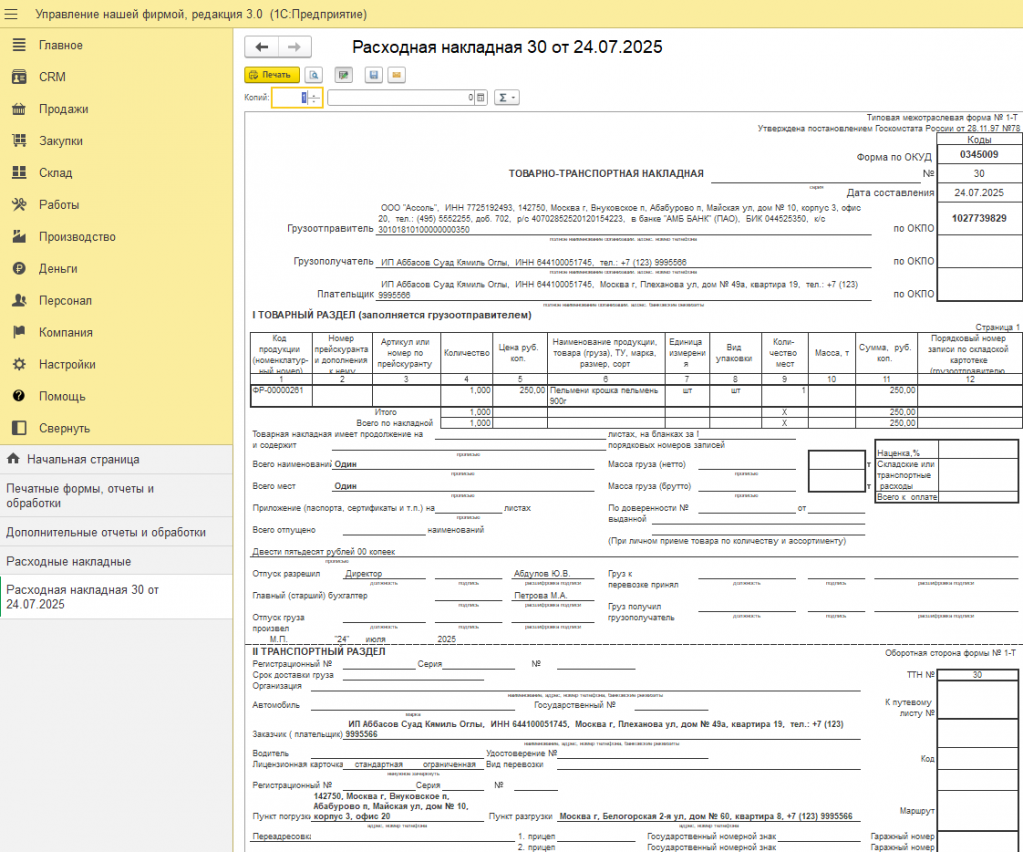Screen dimensions: 1023x852
Task: Select the ТОВАРНО-ТРАНСПОРТНАЯ НАКЛАДНАЯ heading
Action: pyautogui.click(x=606, y=174)
